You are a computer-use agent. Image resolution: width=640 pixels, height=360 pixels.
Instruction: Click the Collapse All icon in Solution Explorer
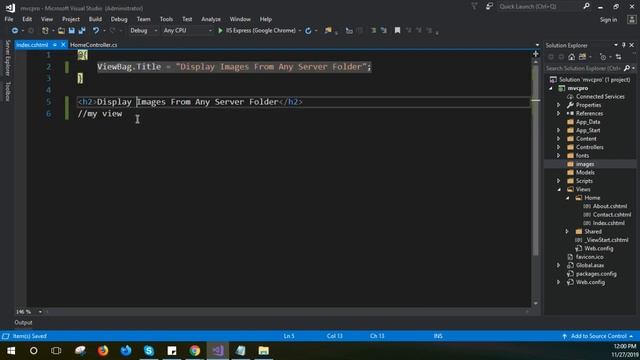618,57
